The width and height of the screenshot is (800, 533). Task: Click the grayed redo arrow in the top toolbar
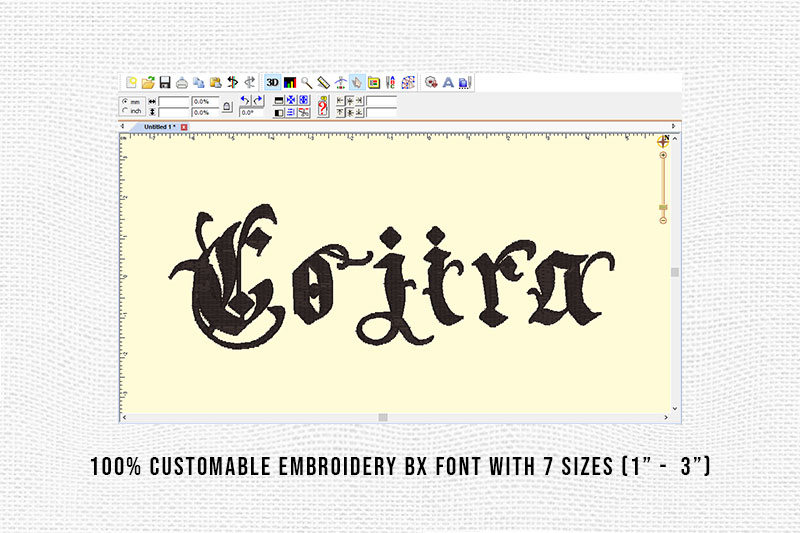pos(250,82)
